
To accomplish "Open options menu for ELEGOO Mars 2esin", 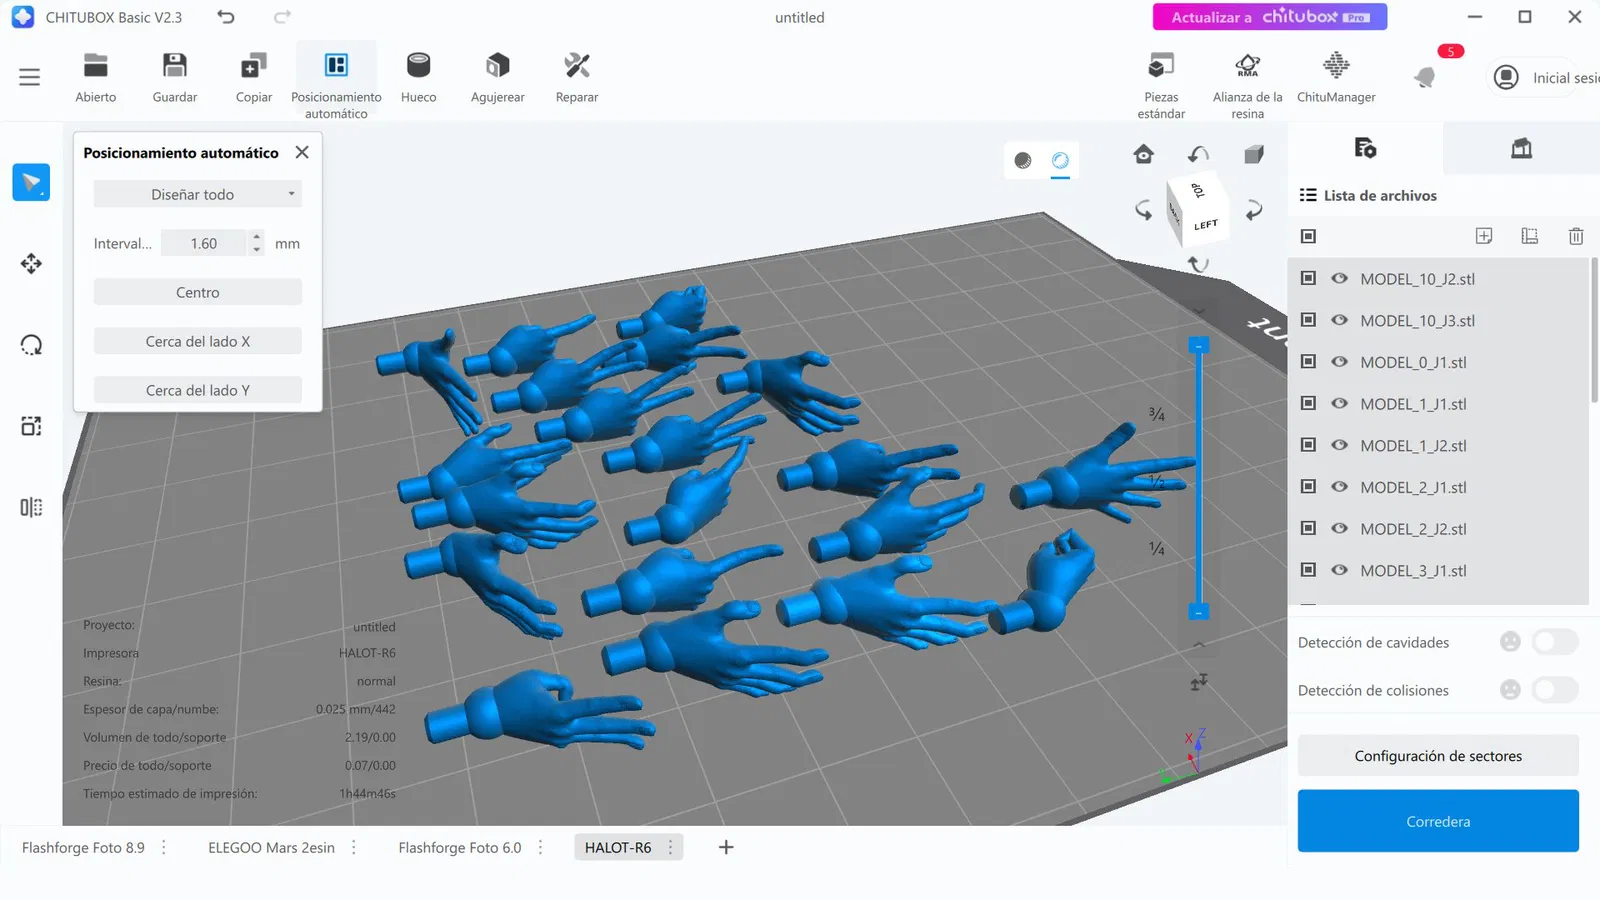I will pyautogui.click(x=354, y=848).
